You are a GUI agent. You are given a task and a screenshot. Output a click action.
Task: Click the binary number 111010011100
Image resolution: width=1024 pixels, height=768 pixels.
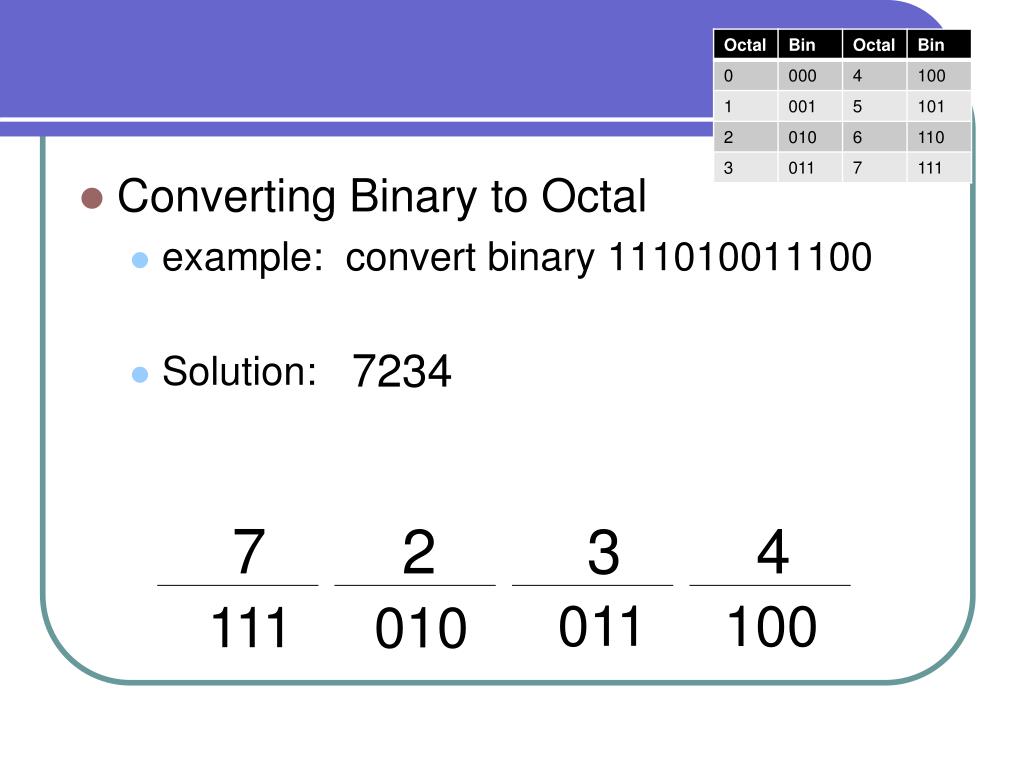739,257
